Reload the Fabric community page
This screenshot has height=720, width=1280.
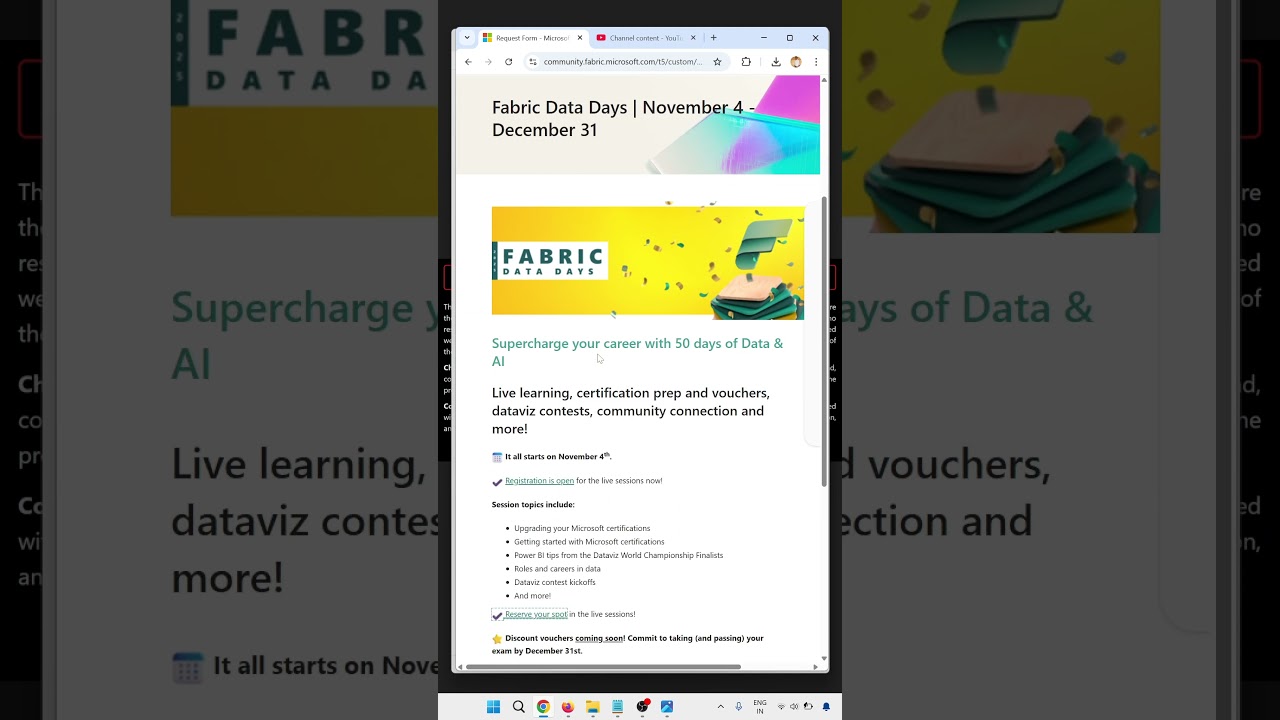click(508, 62)
